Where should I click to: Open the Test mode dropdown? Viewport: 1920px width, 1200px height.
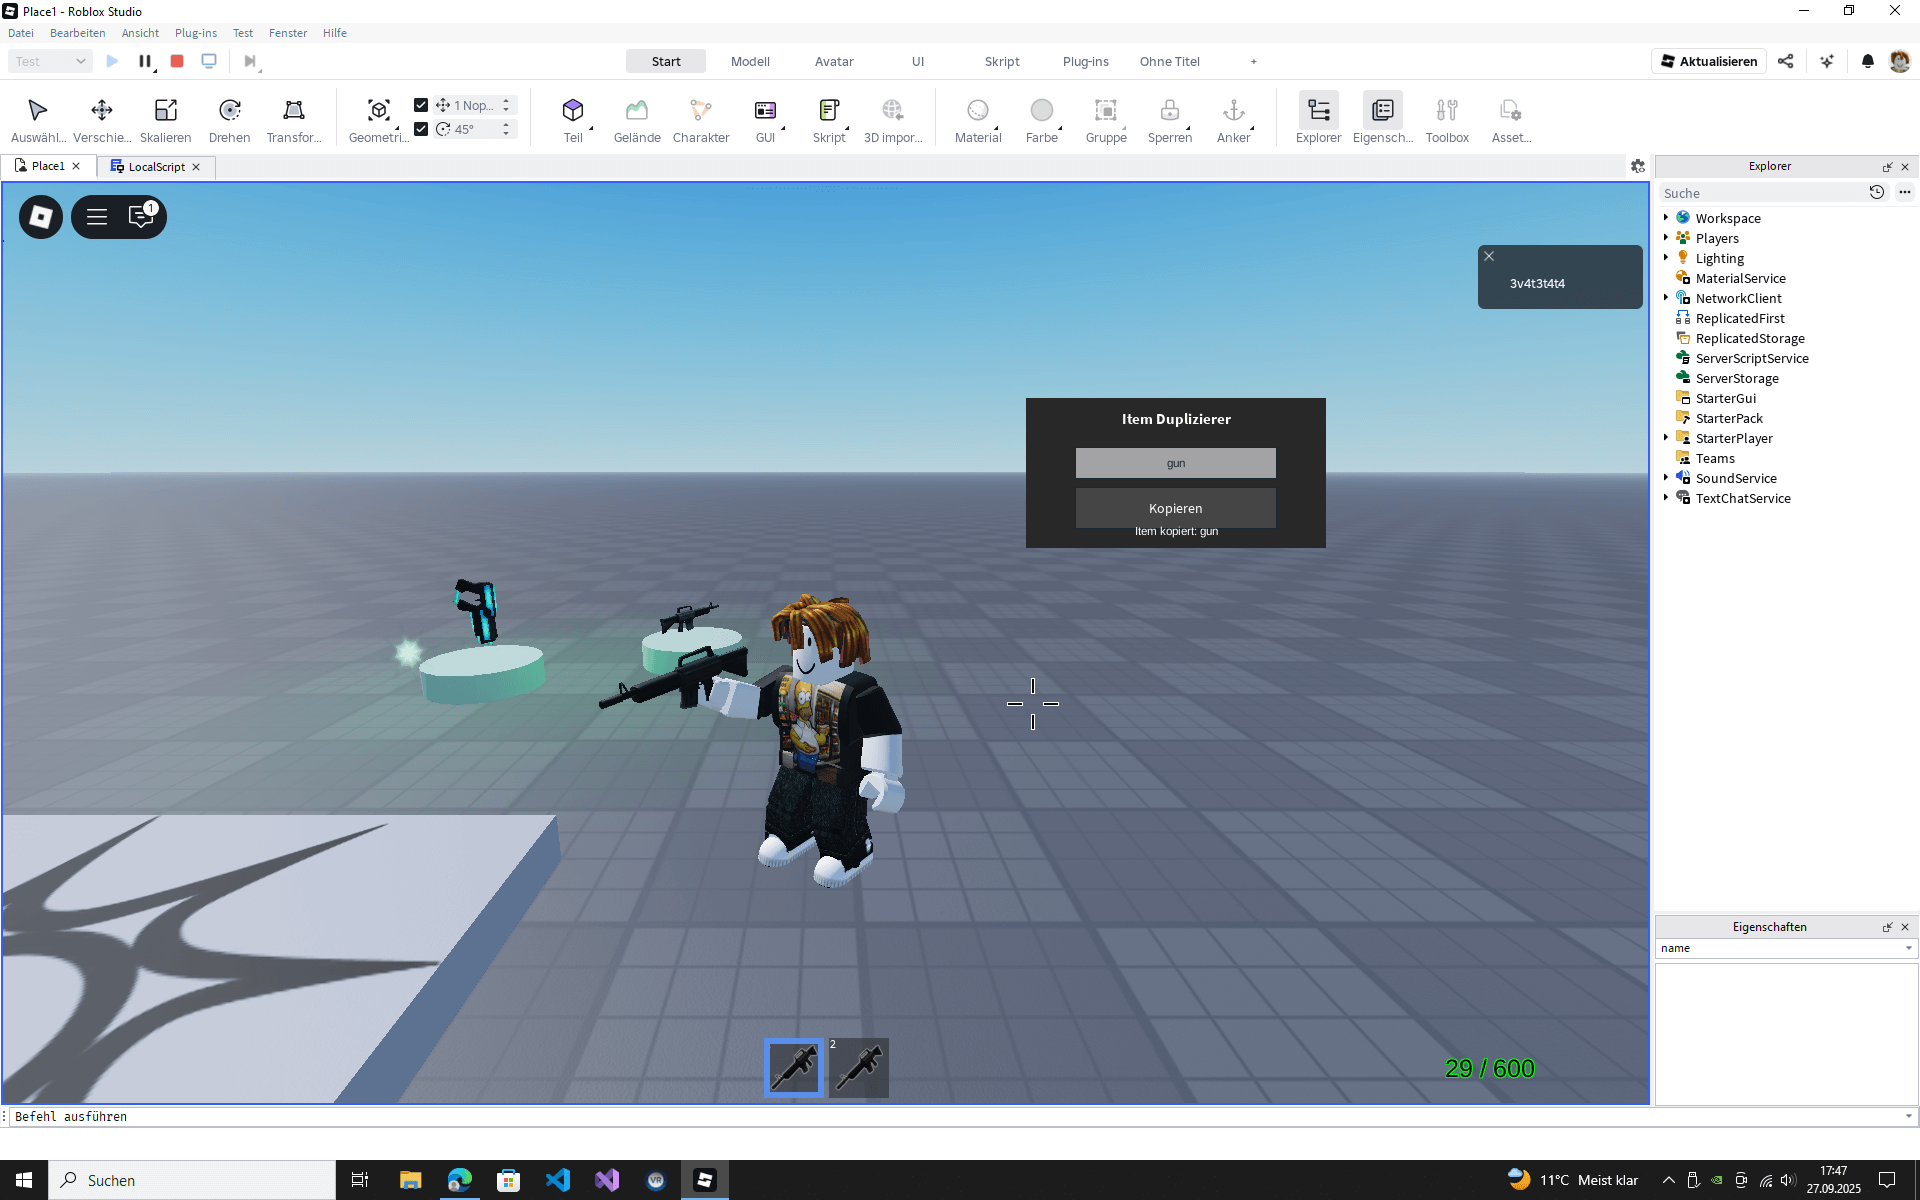(50, 61)
